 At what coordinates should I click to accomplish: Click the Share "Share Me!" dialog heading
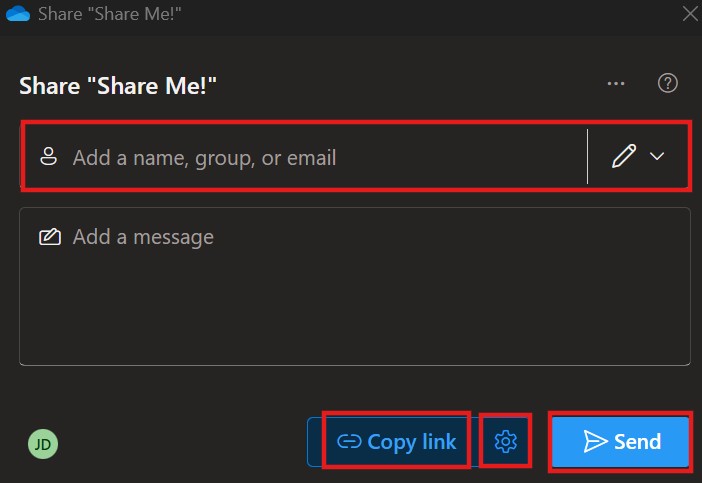click(x=118, y=86)
